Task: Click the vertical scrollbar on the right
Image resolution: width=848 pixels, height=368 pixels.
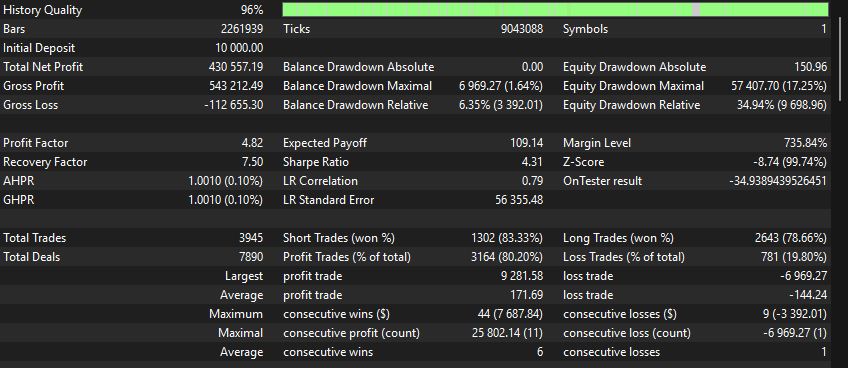Action: tap(840, 58)
